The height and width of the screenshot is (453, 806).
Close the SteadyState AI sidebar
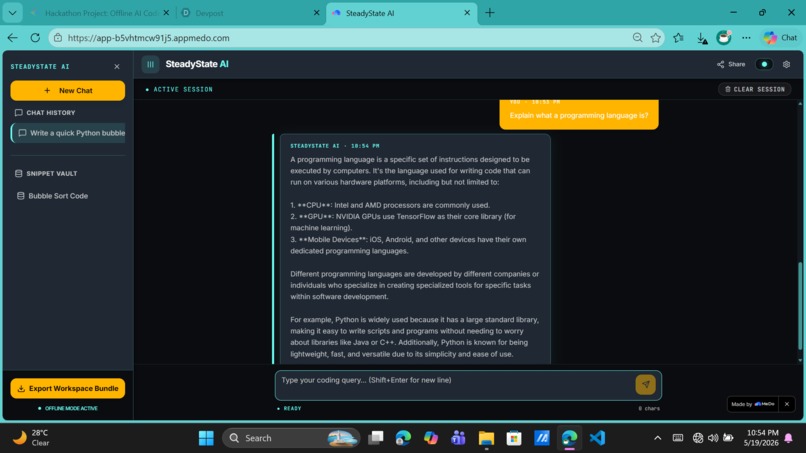[x=117, y=66]
